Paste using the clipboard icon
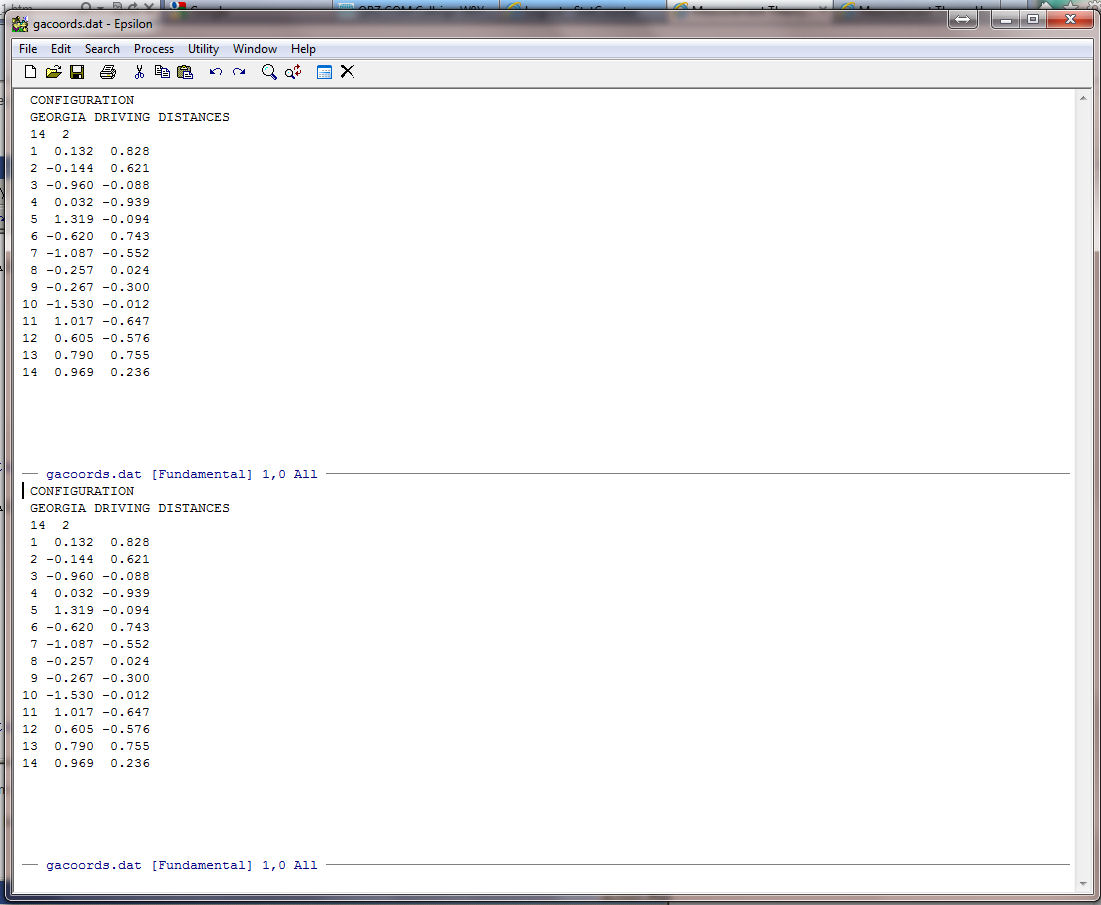The height and width of the screenshot is (905, 1101). [x=185, y=72]
